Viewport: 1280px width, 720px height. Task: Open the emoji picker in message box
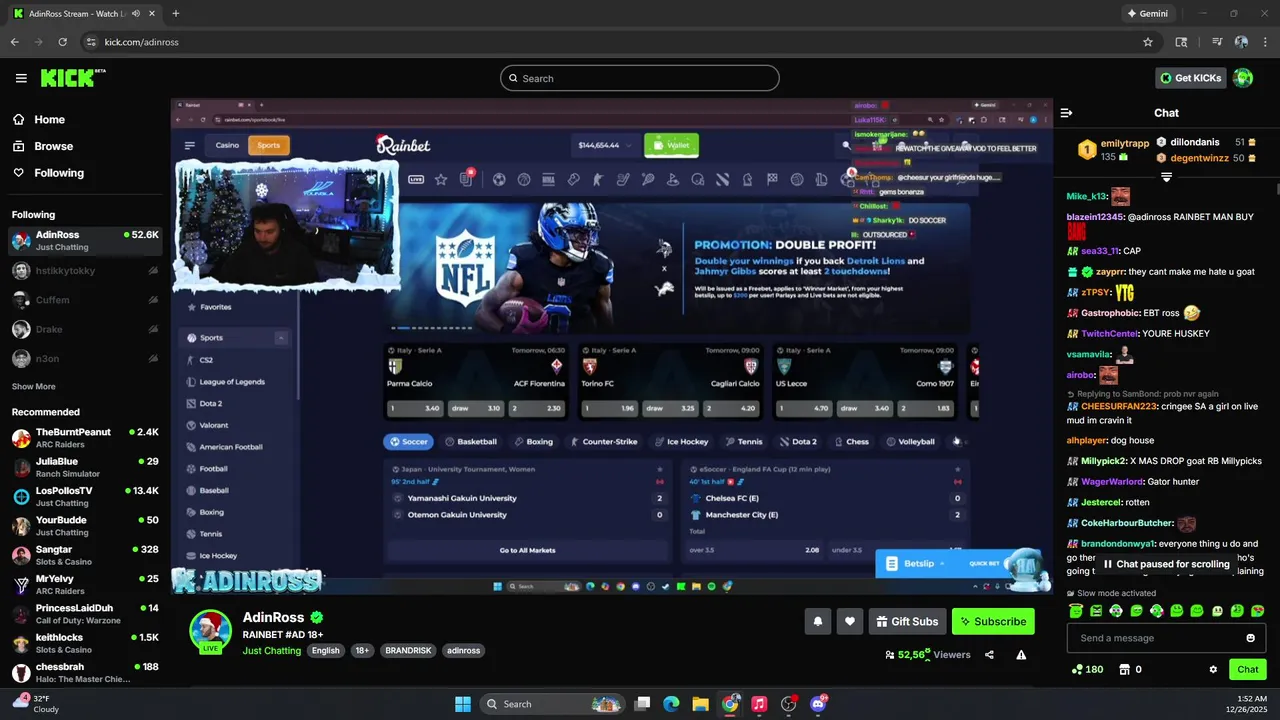pos(1250,638)
